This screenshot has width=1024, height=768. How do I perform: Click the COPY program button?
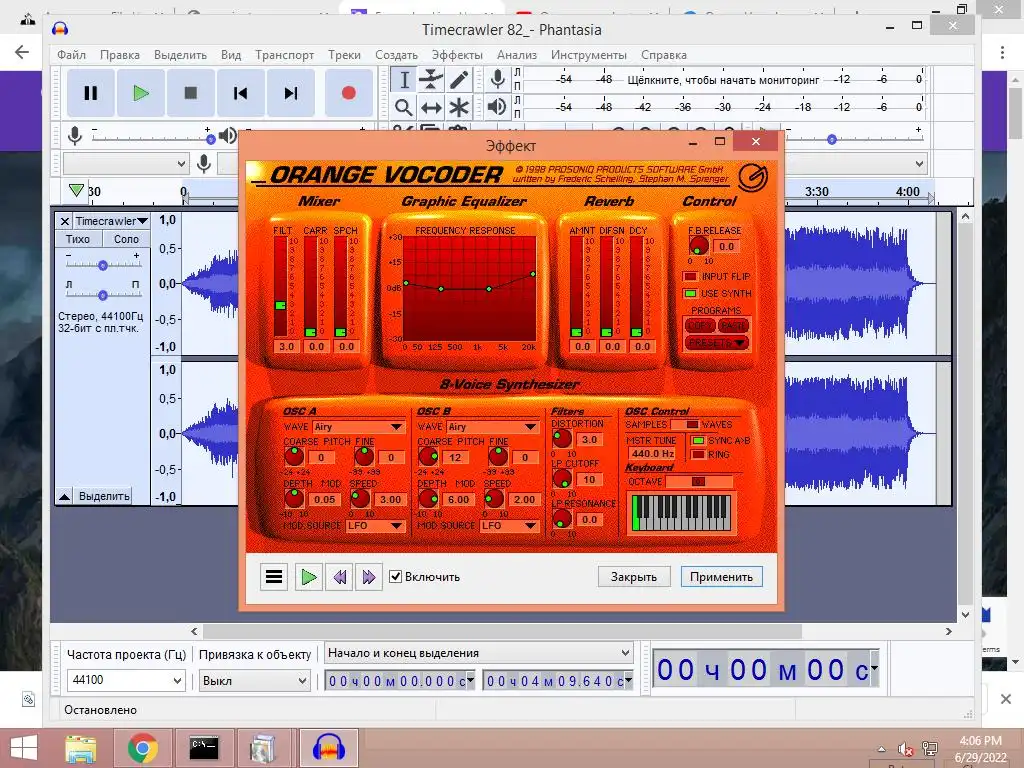click(x=700, y=325)
